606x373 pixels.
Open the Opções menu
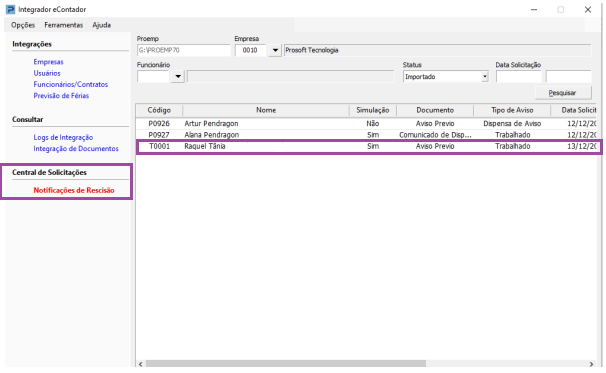(x=23, y=25)
